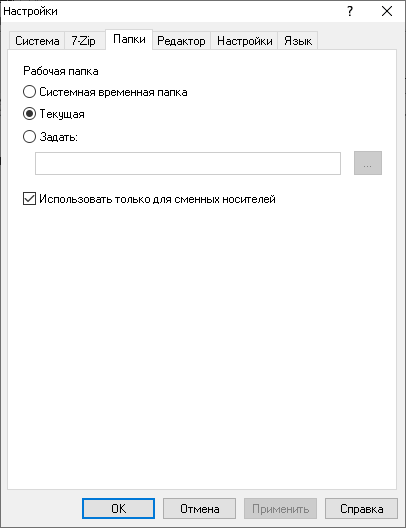Click the Рабочая папка group label
406x528 pixels.
coord(61,71)
